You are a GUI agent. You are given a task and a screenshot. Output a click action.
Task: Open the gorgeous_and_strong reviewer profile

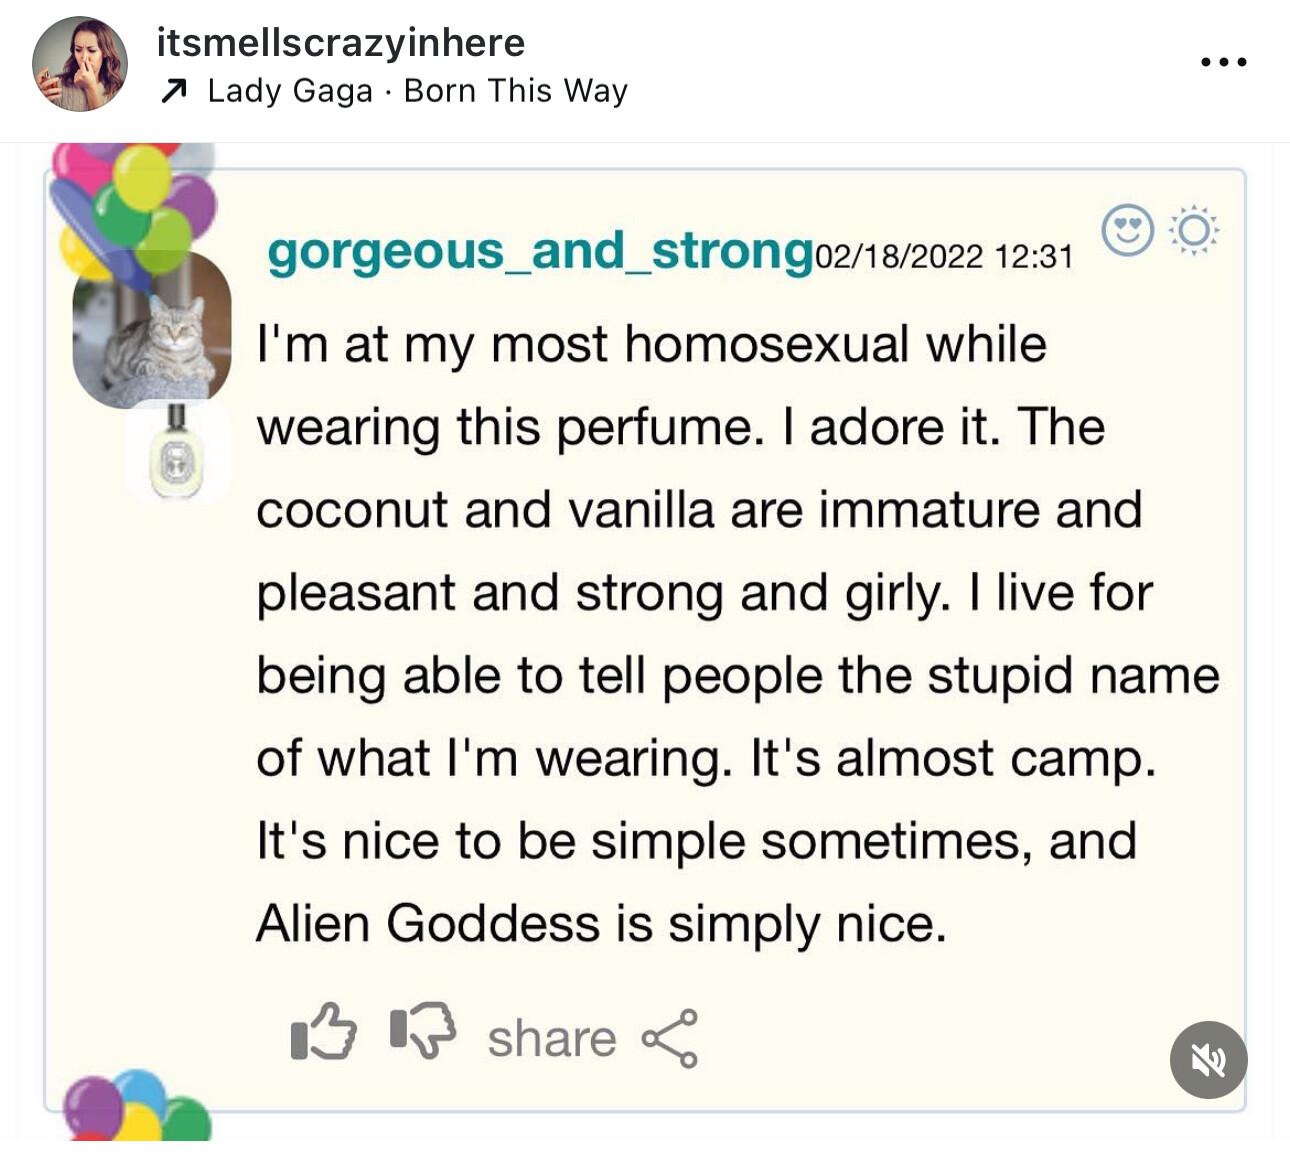coord(540,251)
